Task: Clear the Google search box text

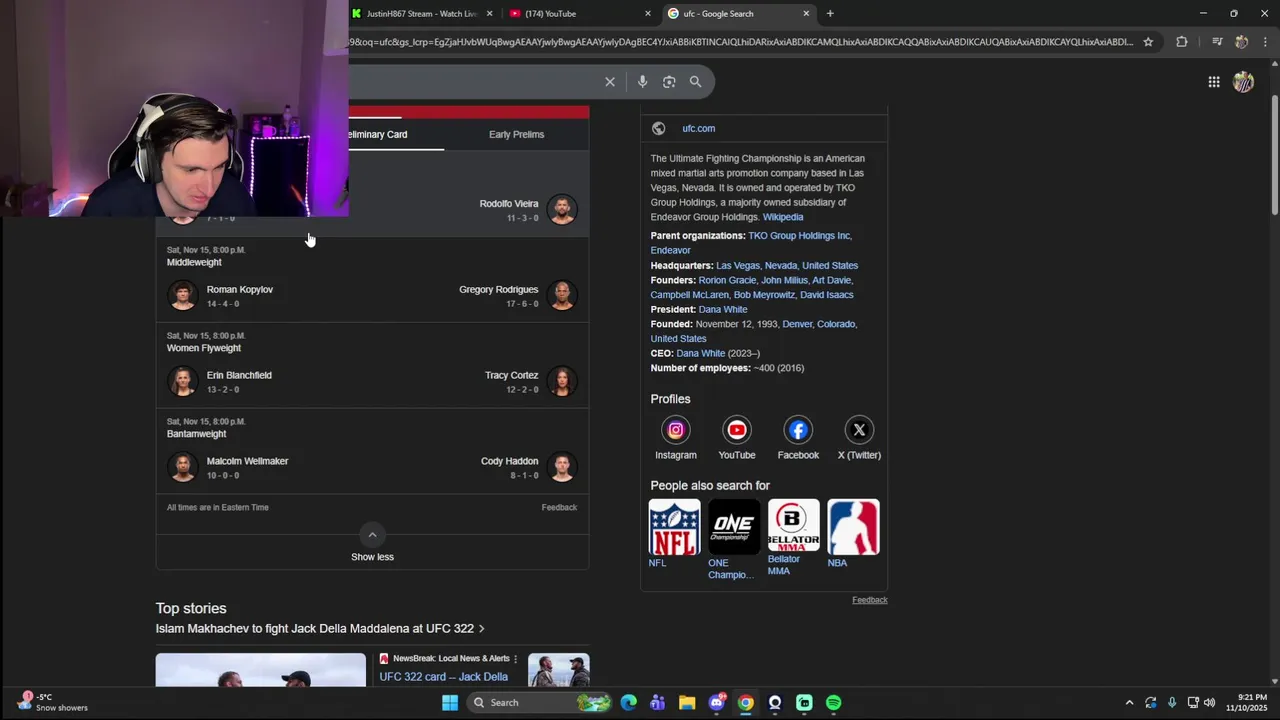Action: pyautogui.click(x=610, y=82)
